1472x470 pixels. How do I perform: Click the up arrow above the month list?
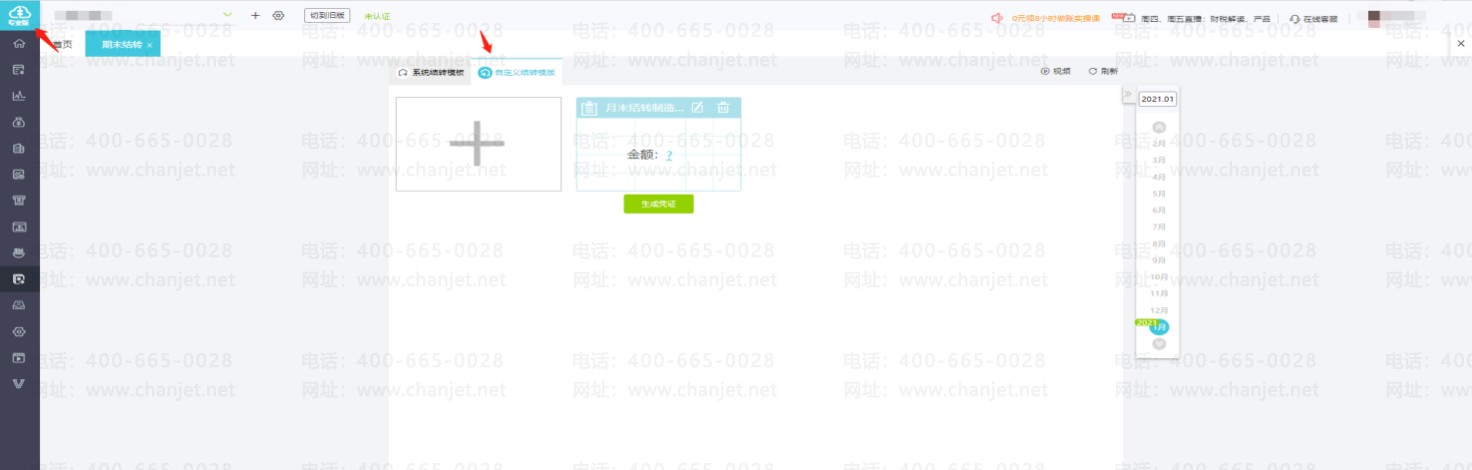click(1159, 127)
